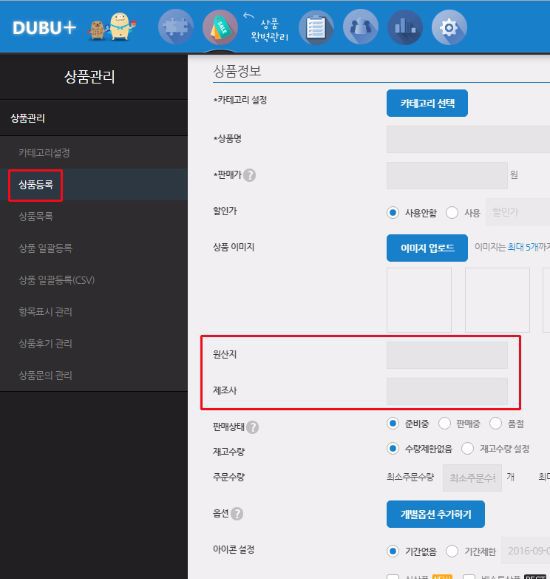The width and height of the screenshot is (550, 579).
Task: Open 상품 일괄등록(CSV) menu item
Action: click(57, 280)
